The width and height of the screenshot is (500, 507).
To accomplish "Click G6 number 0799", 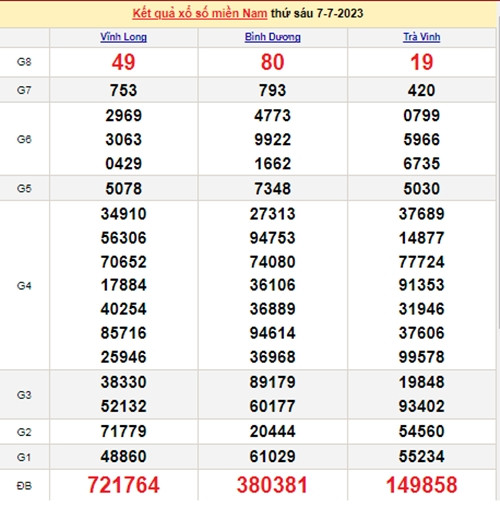I will click(422, 115).
